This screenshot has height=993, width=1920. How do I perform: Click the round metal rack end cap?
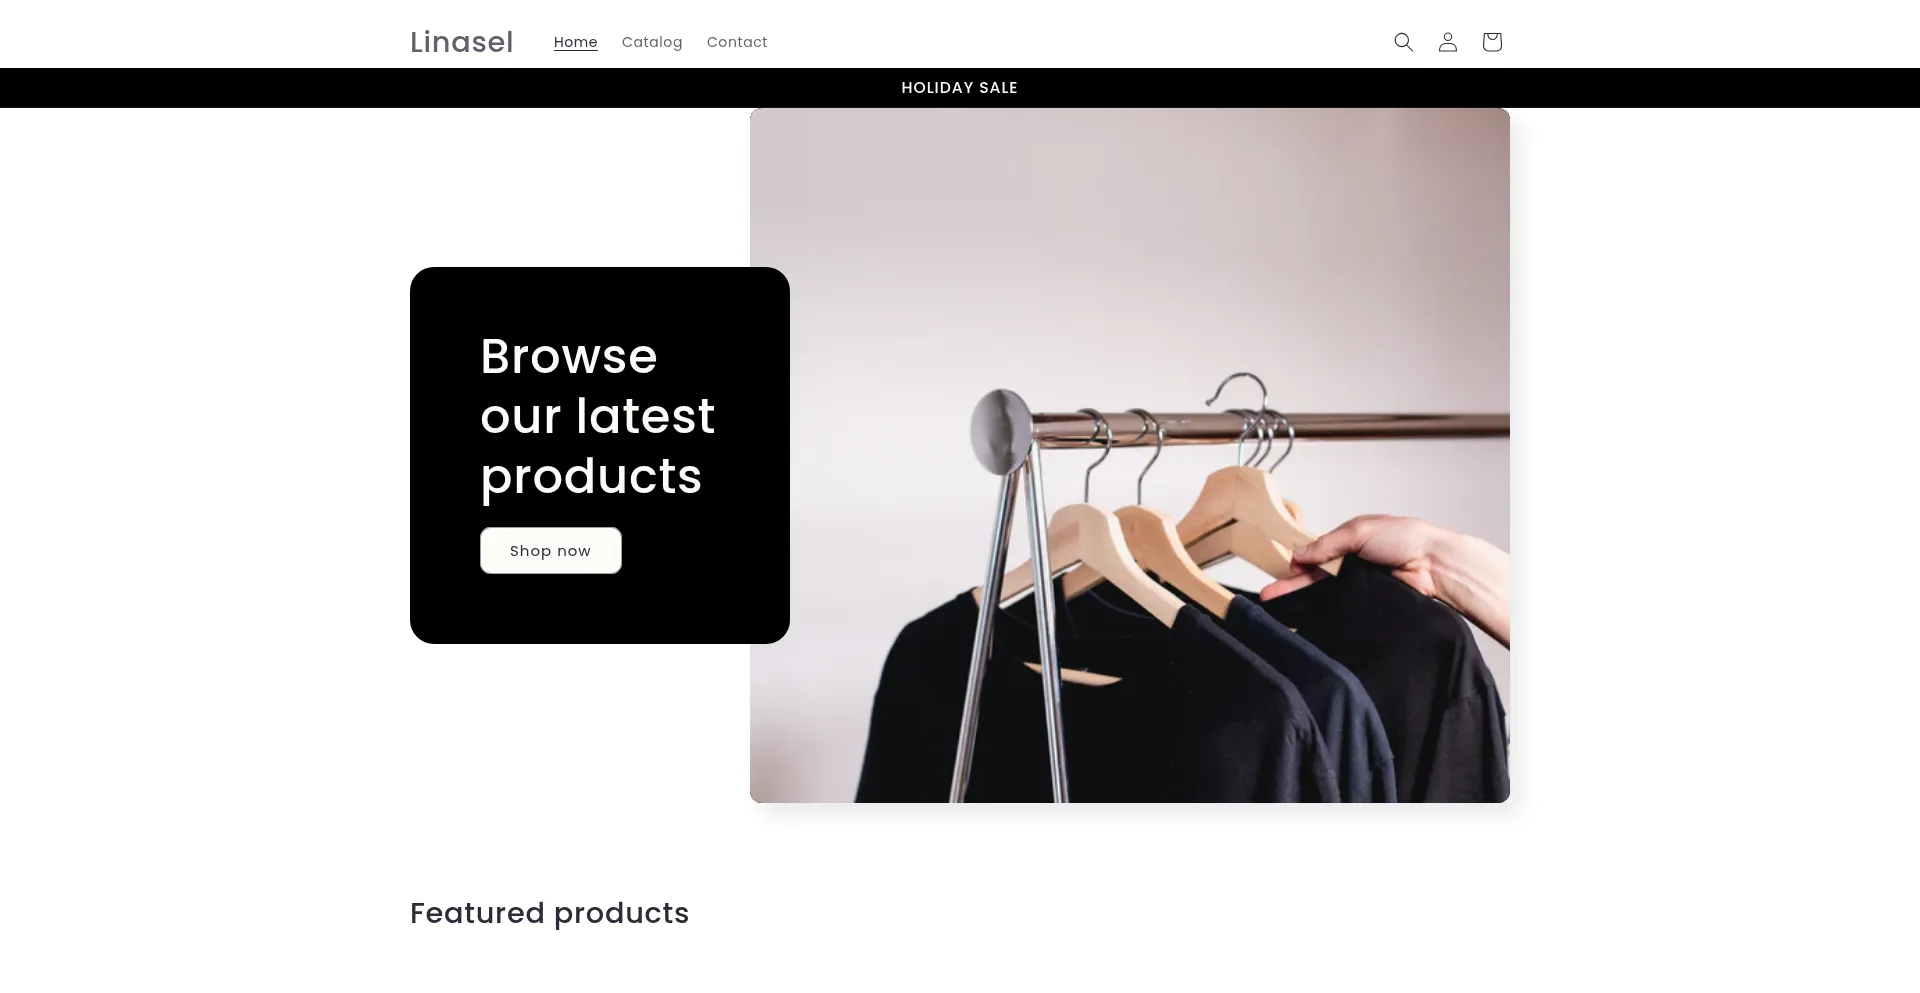tap(1000, 431)
